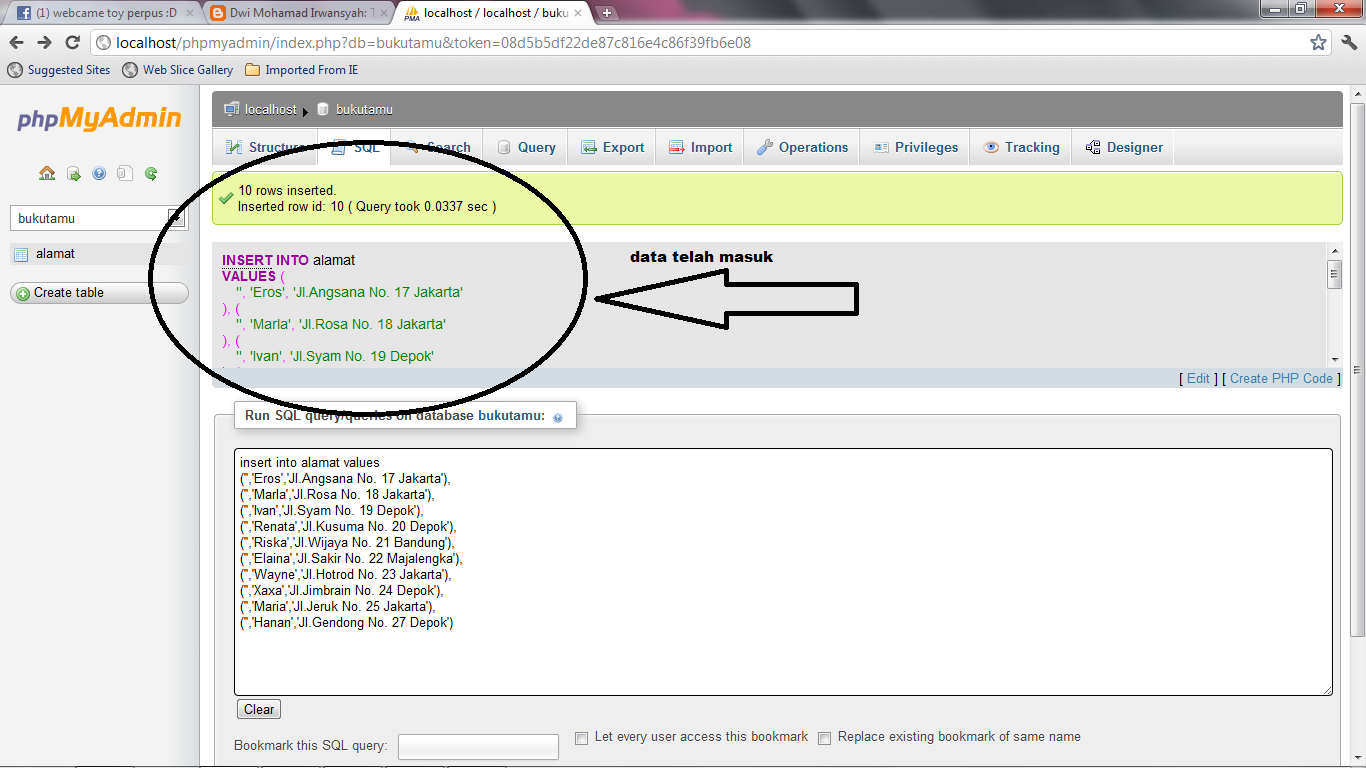Open the Query tab

pyautogui.click(x=526, y=147)
